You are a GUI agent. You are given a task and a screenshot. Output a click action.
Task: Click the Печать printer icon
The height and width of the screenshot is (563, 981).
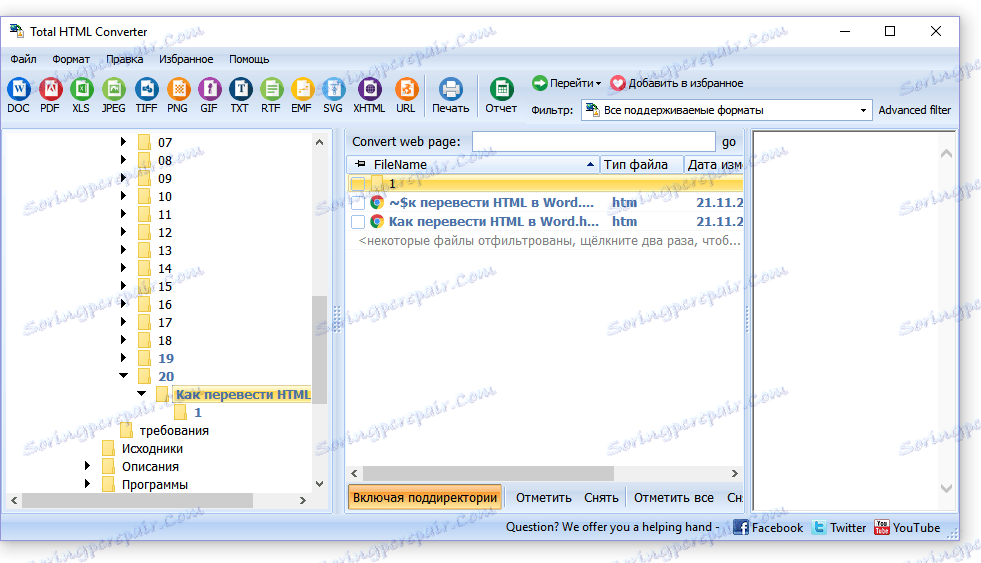point(450,89)
